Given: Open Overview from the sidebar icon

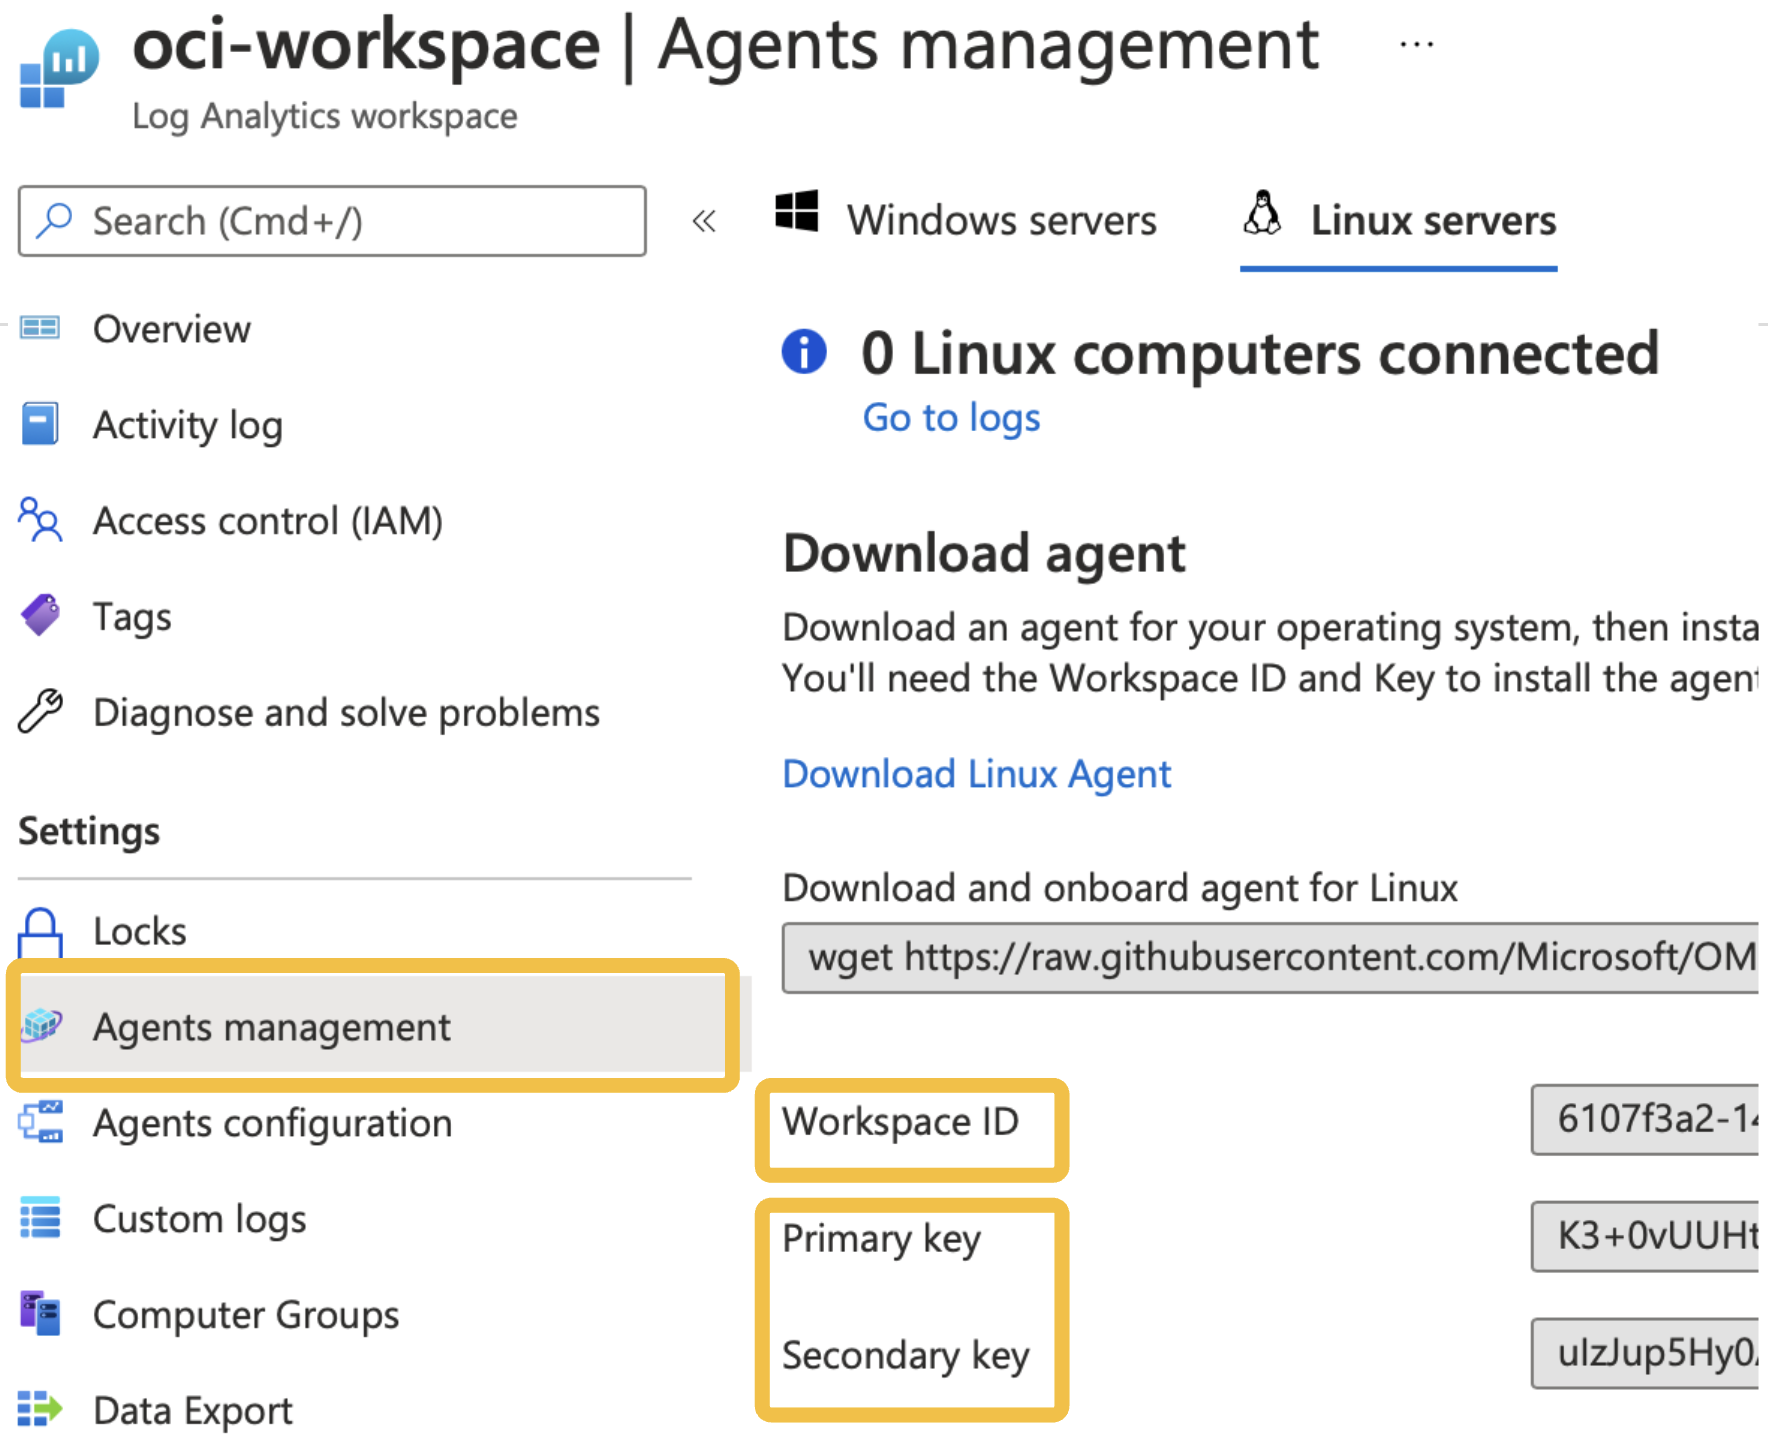Looking at the screenshot, I should tap(40, 328).
